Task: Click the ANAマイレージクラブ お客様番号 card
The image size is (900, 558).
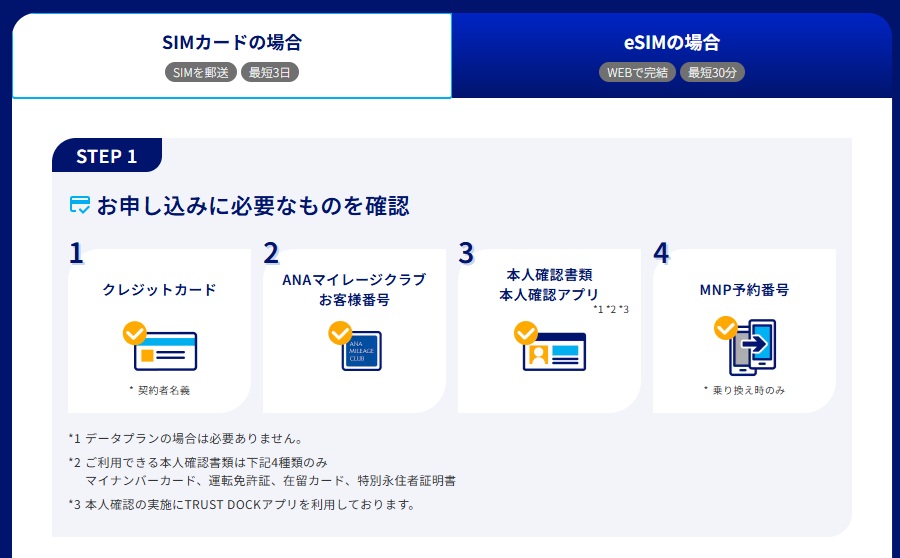Action: pyautogui.click(x=354, y=331)
